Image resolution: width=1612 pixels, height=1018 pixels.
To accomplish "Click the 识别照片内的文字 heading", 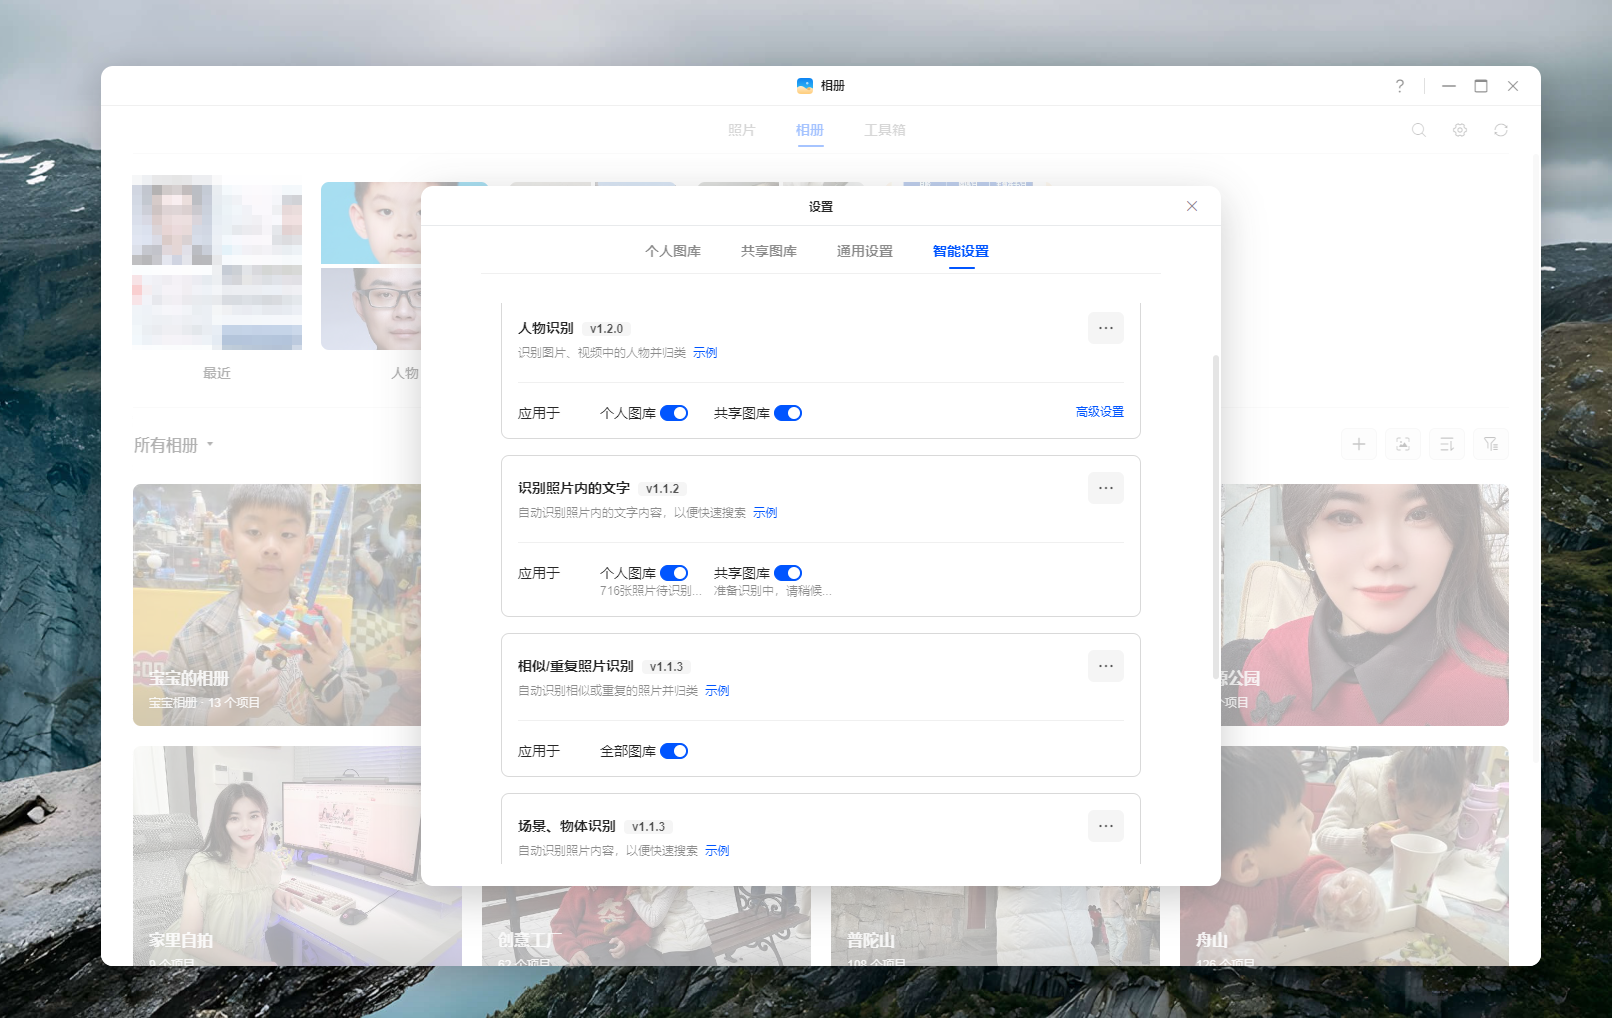I will 574,488.
